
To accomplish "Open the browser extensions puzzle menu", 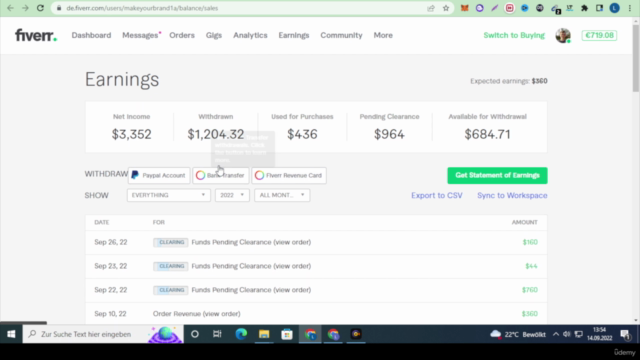I will [x=584, y=8].
